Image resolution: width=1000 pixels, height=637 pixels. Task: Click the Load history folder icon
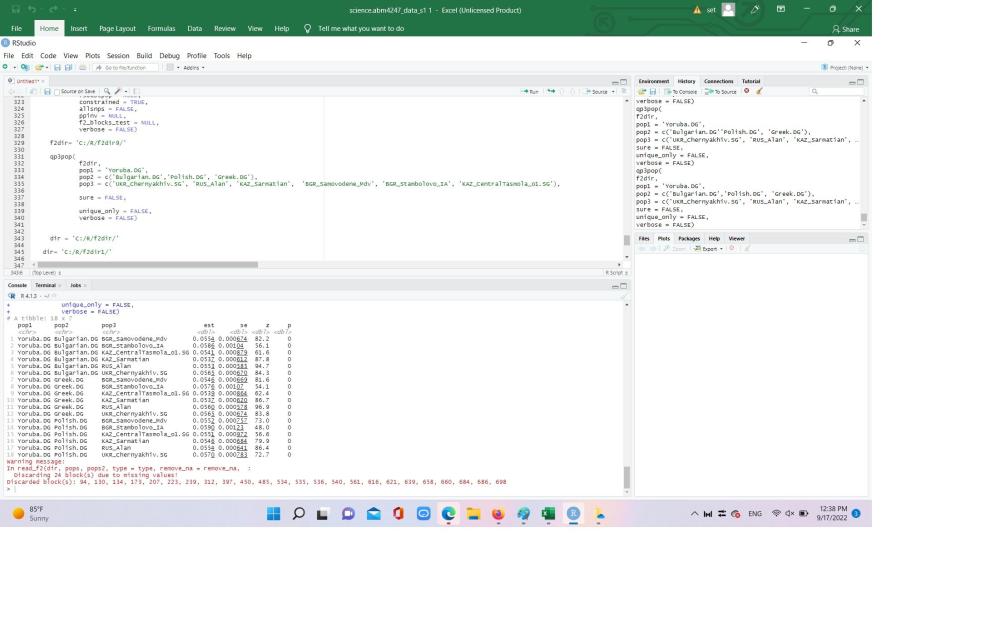click(x=641, y=91)
